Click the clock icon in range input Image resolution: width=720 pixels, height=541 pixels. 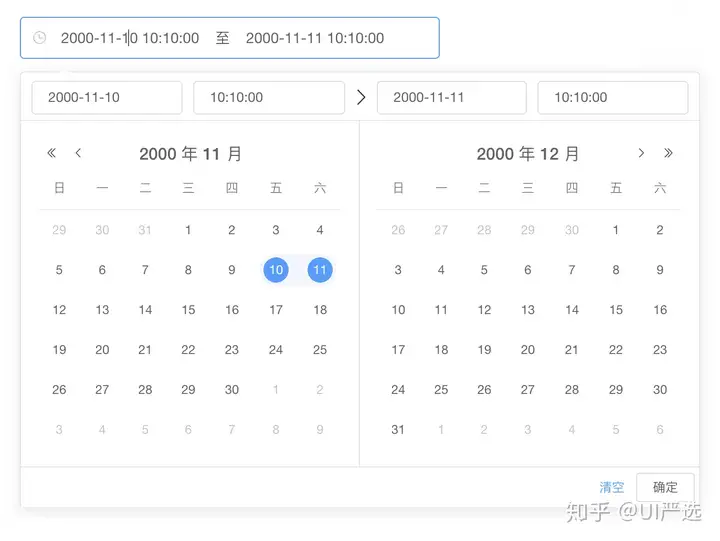click(x=40, y=38)
